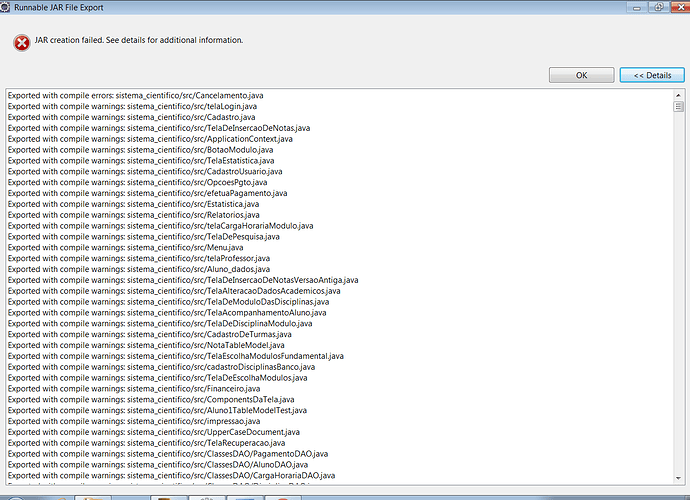
Task: Select the TelaDeEscolhaModulos.java warning line
Action: [x=158, y=378]
